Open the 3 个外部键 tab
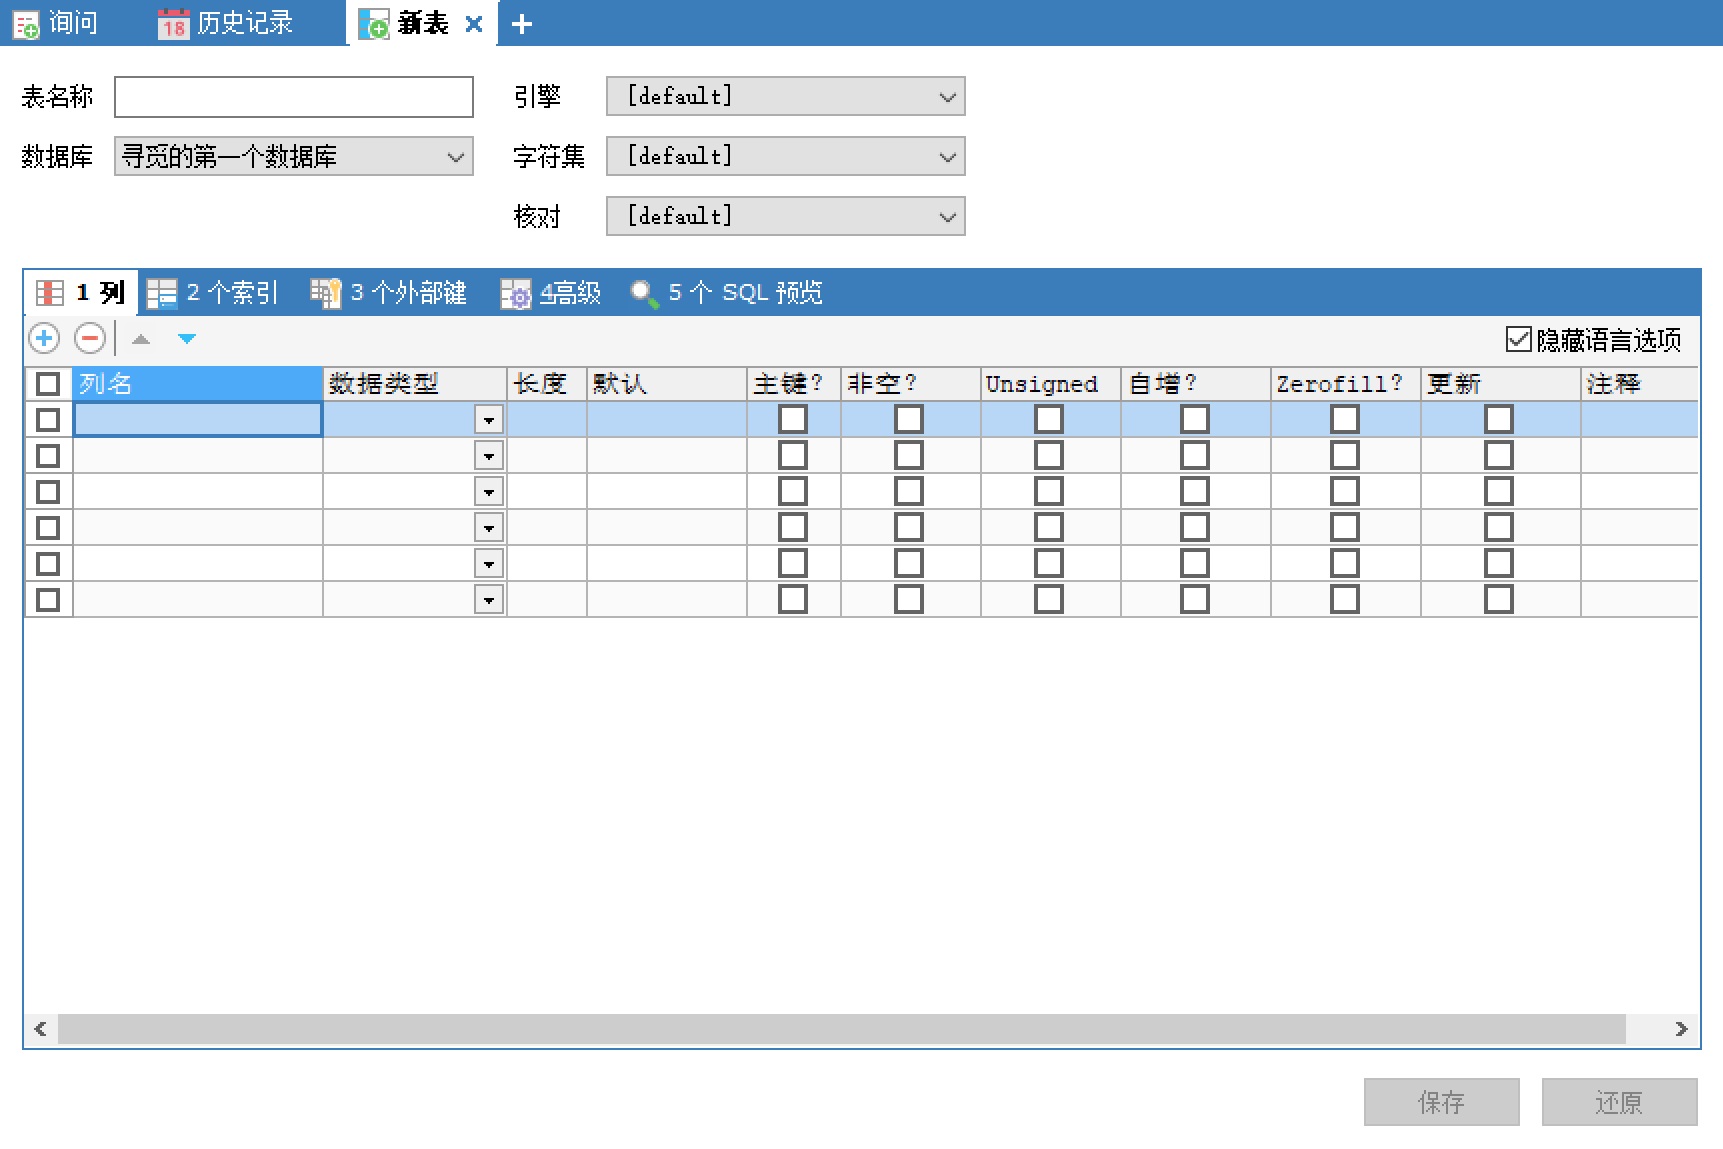1723x1149 pixels. 389,292
